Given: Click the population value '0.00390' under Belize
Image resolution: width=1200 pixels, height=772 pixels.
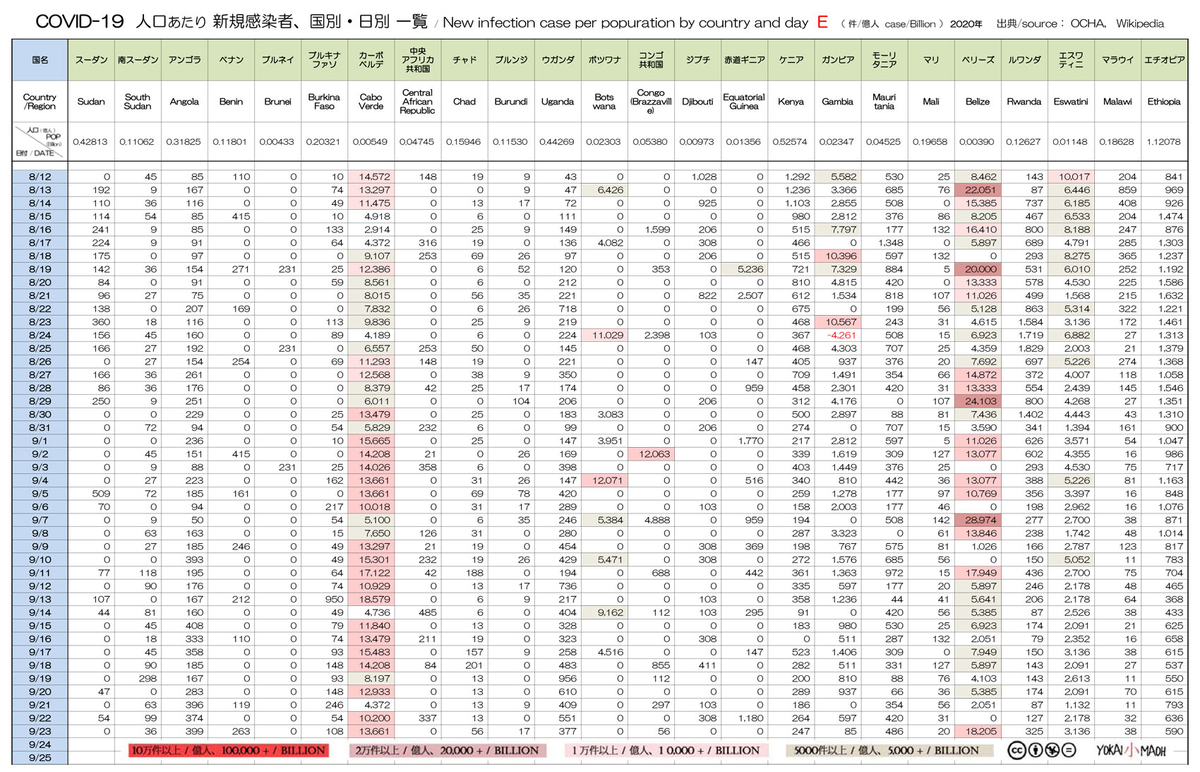Looking at the screenshot, I should coord(977,140).
